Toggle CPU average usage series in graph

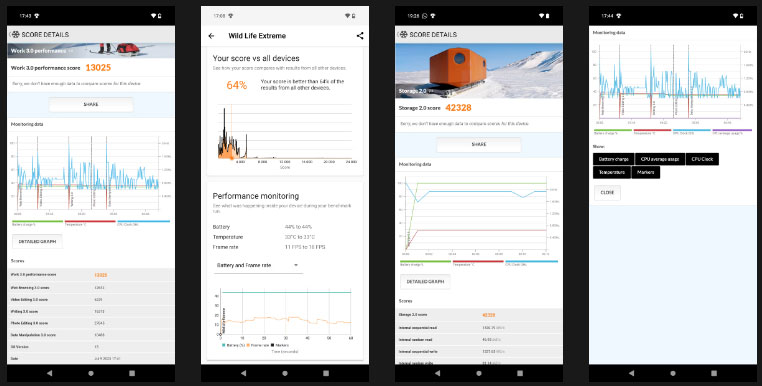pos(660,159)
